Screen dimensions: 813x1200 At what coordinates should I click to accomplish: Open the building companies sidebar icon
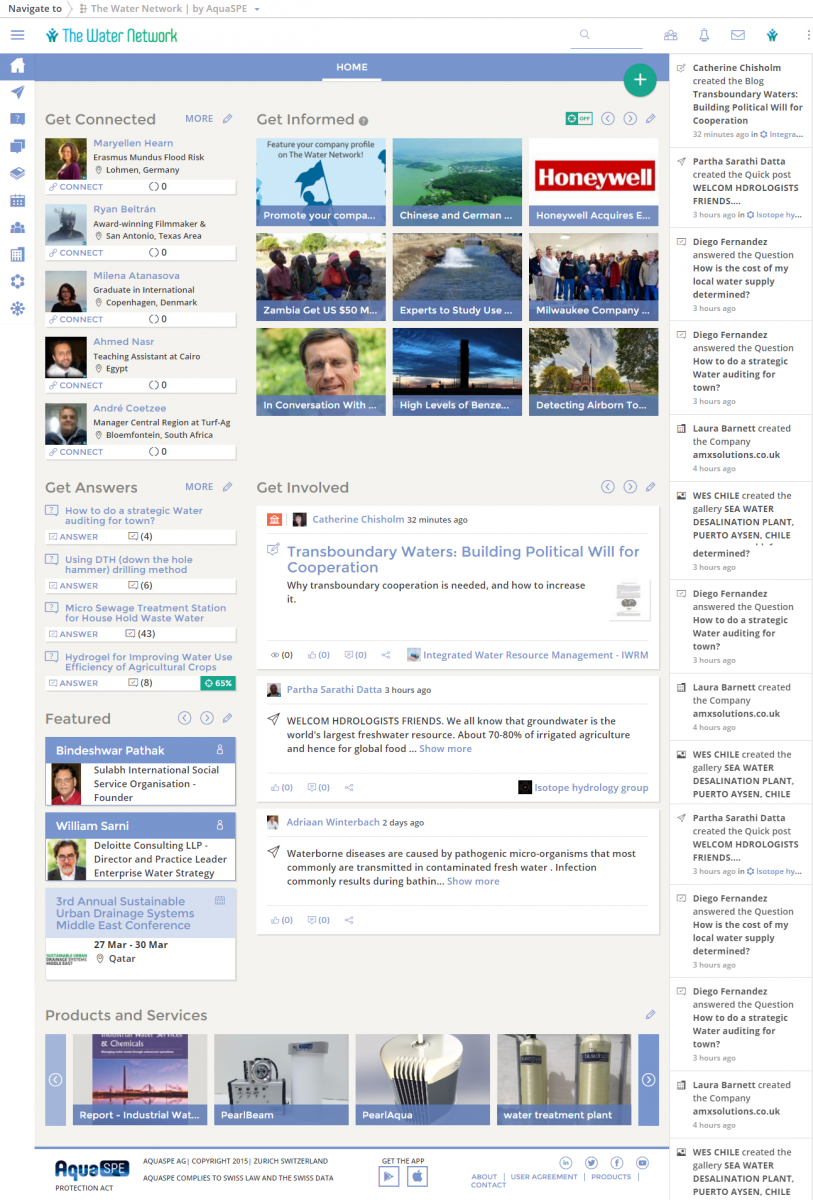[17, 255]
